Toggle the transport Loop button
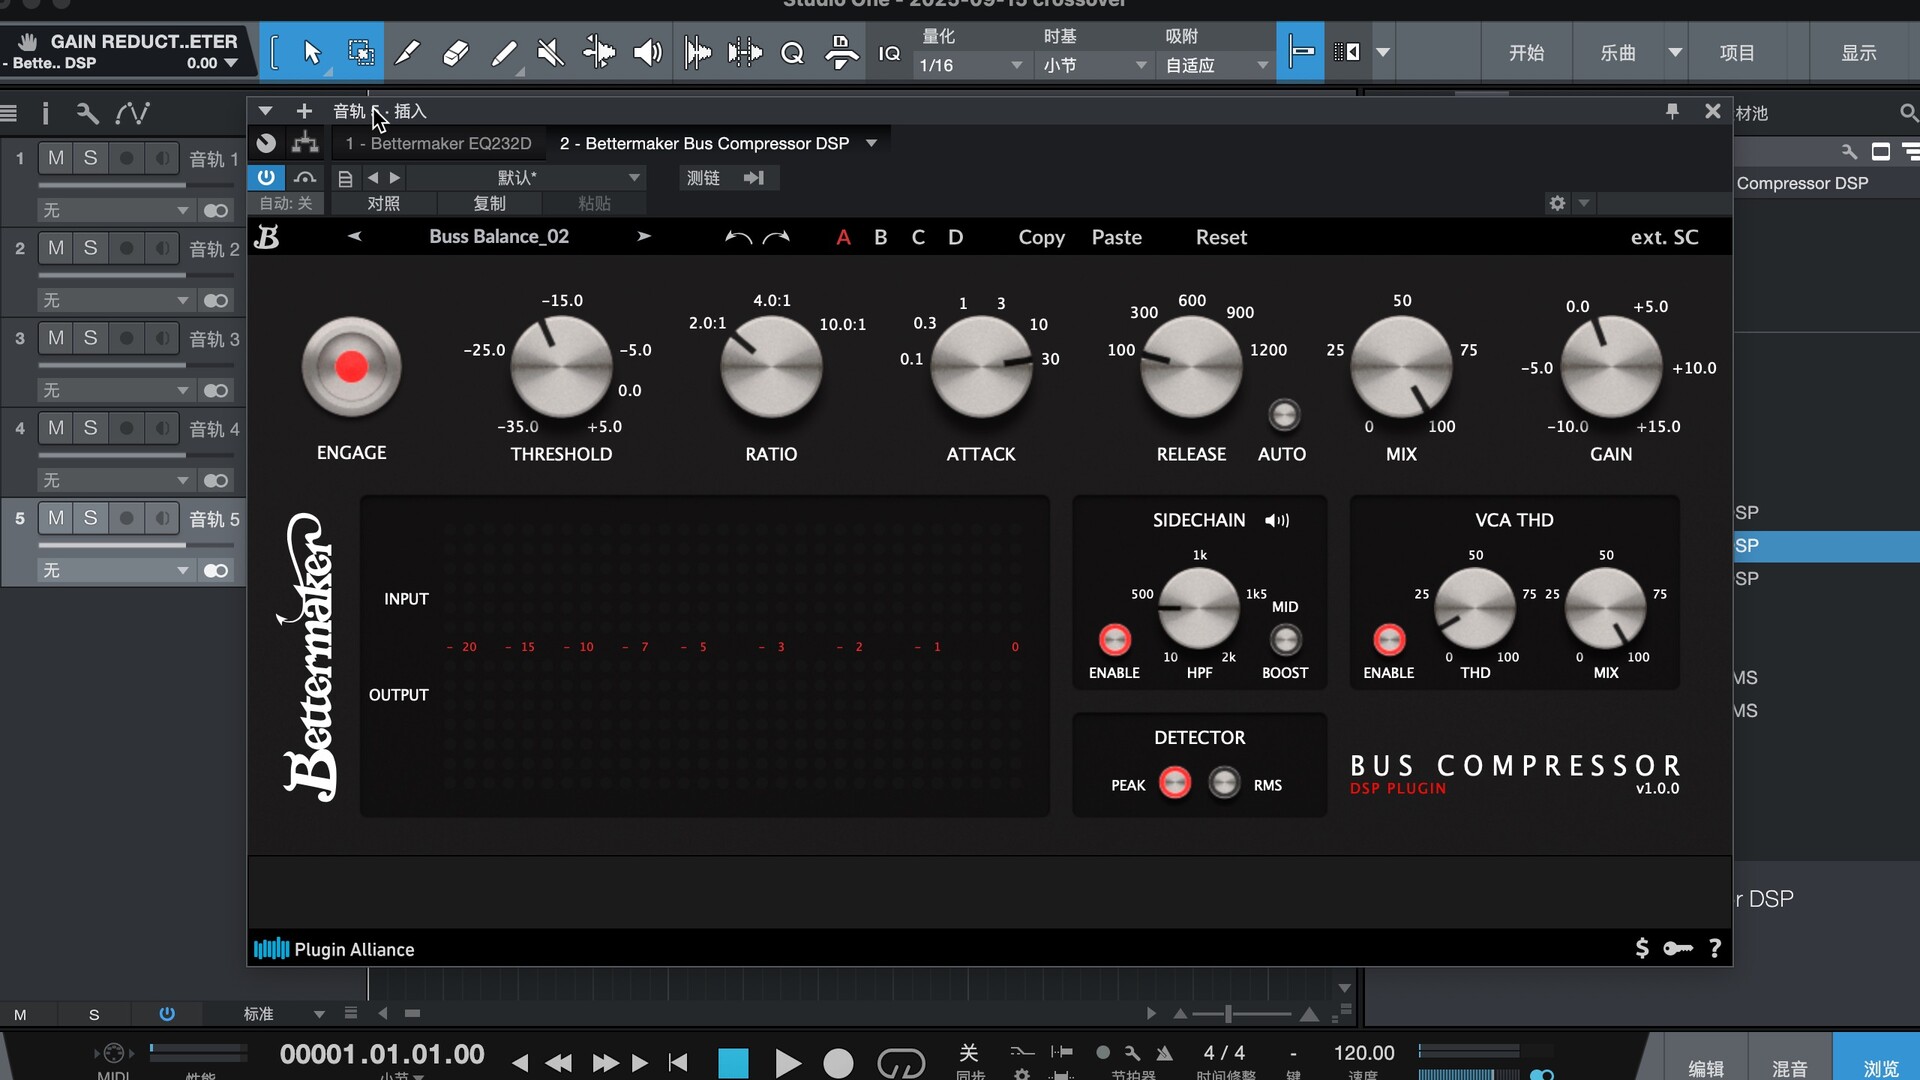The image size is (1920, 1080). 900,1063
